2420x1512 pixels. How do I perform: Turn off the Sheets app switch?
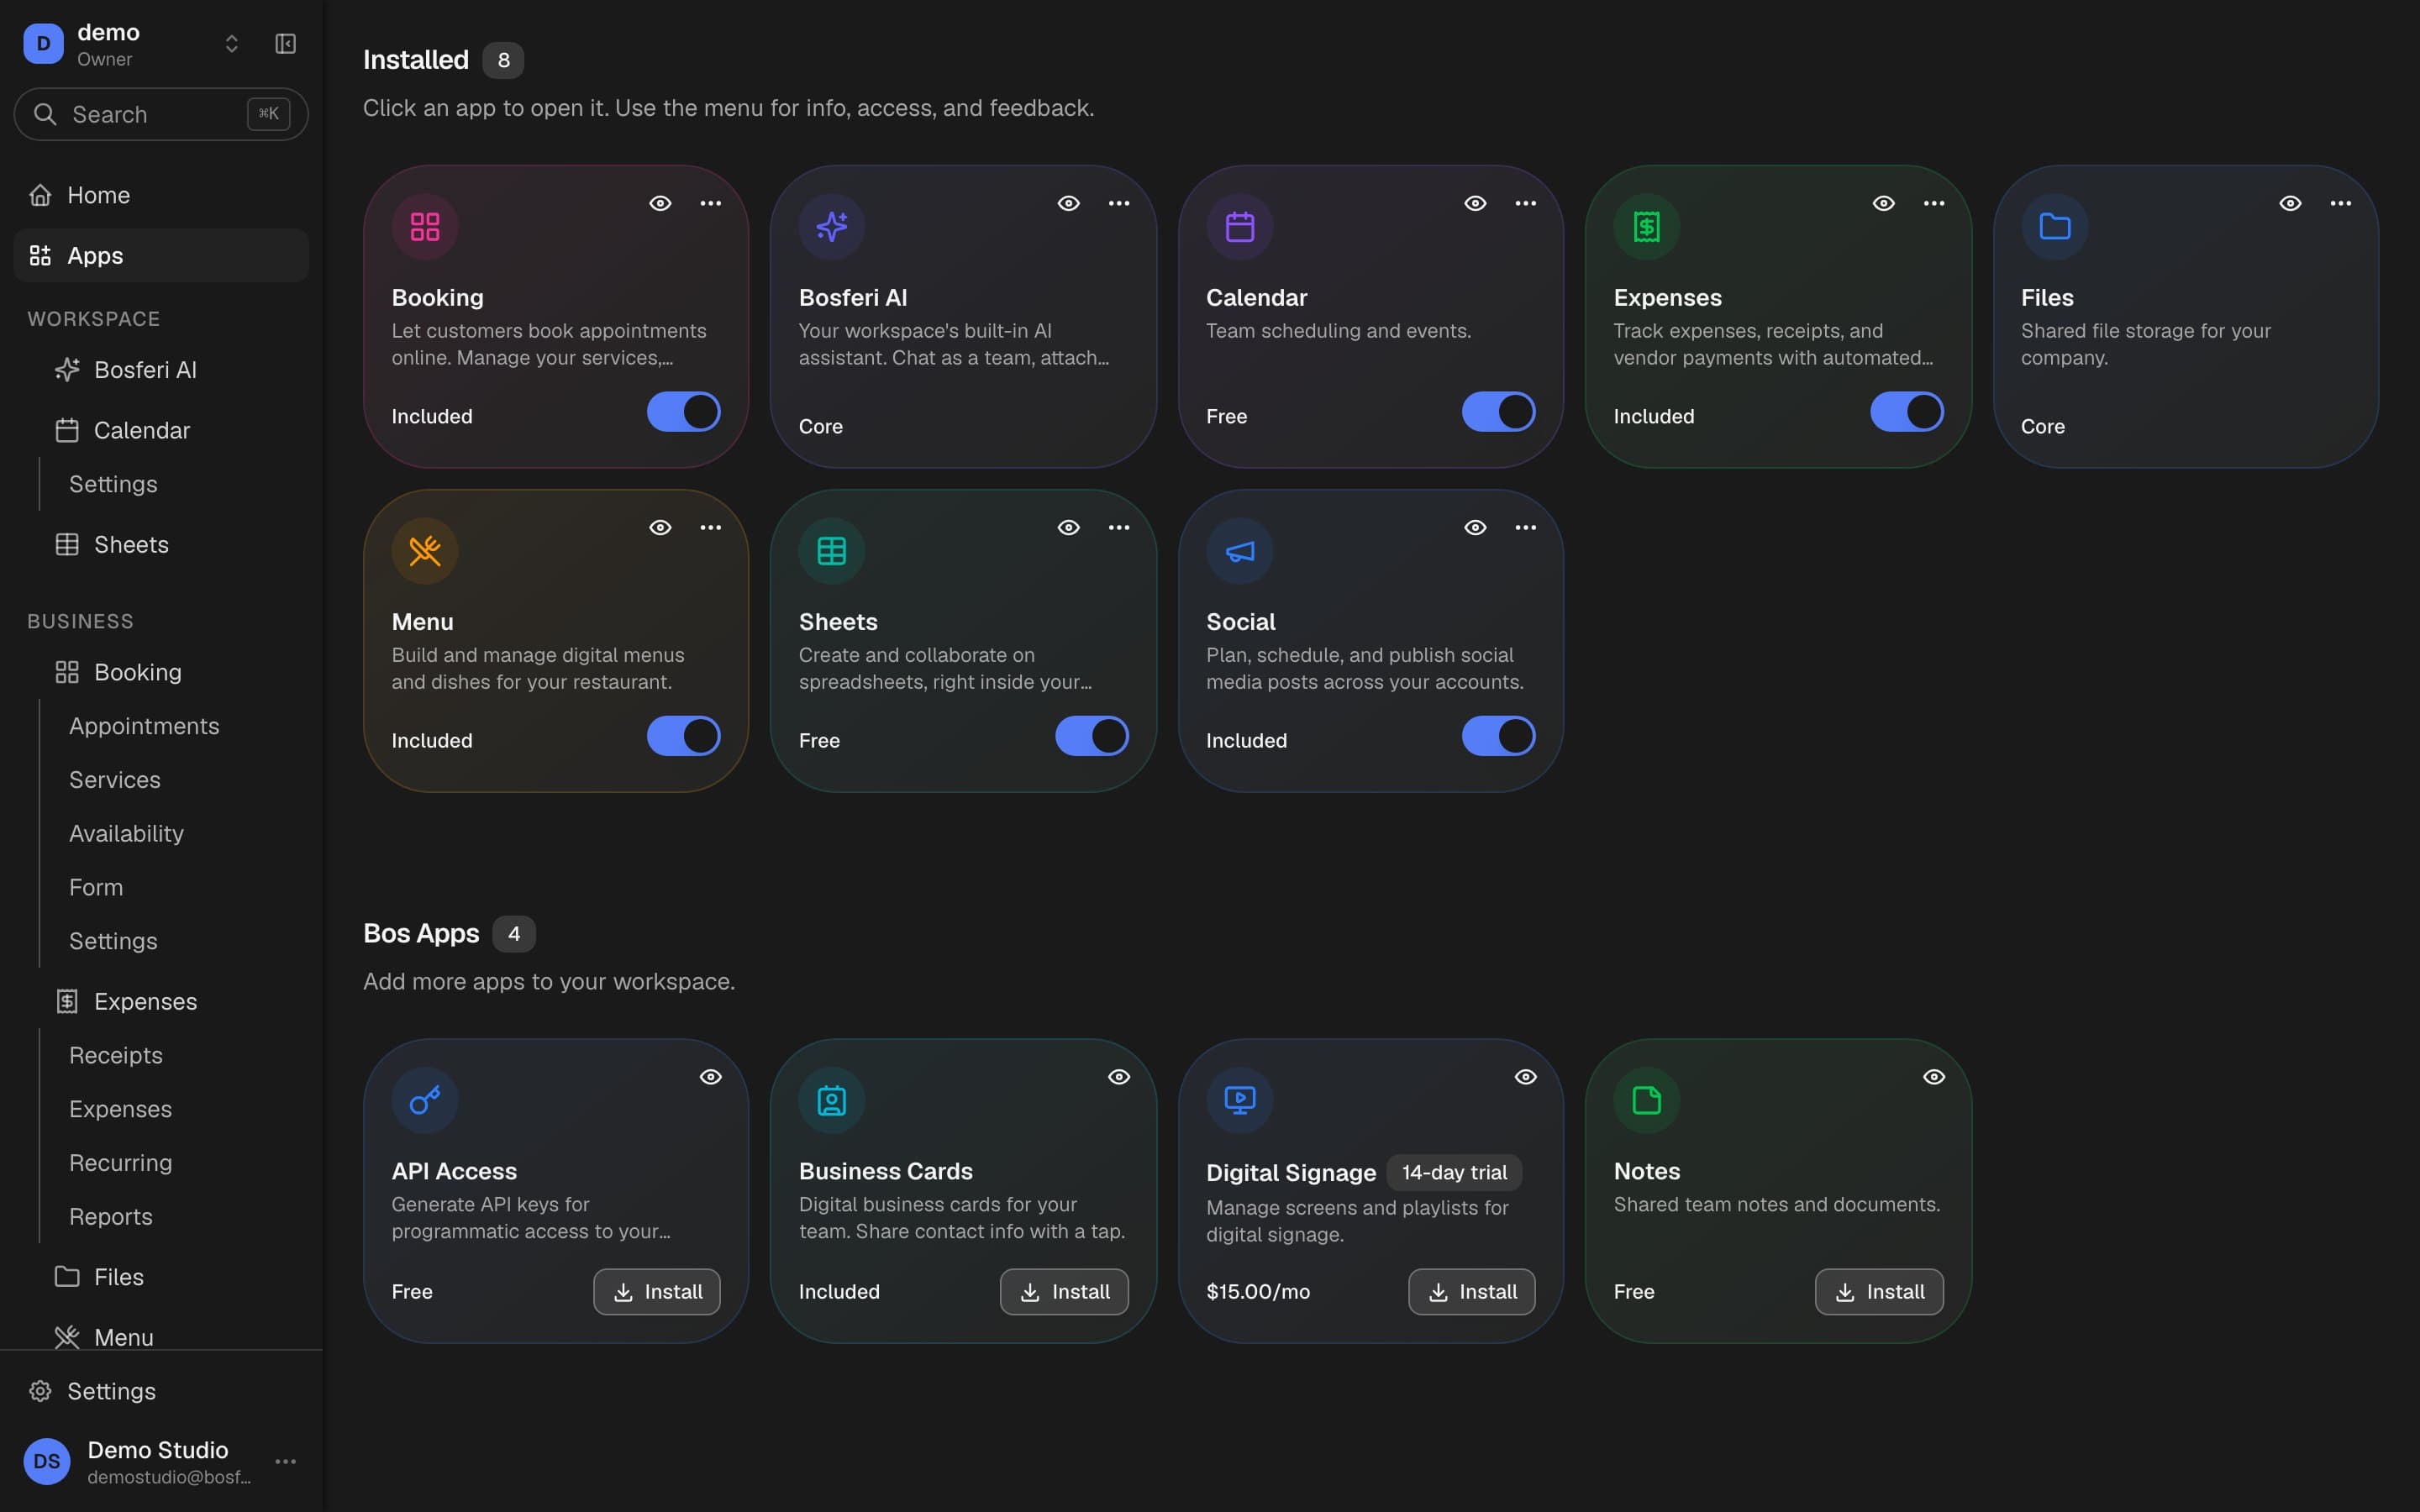click(1092, 736)
